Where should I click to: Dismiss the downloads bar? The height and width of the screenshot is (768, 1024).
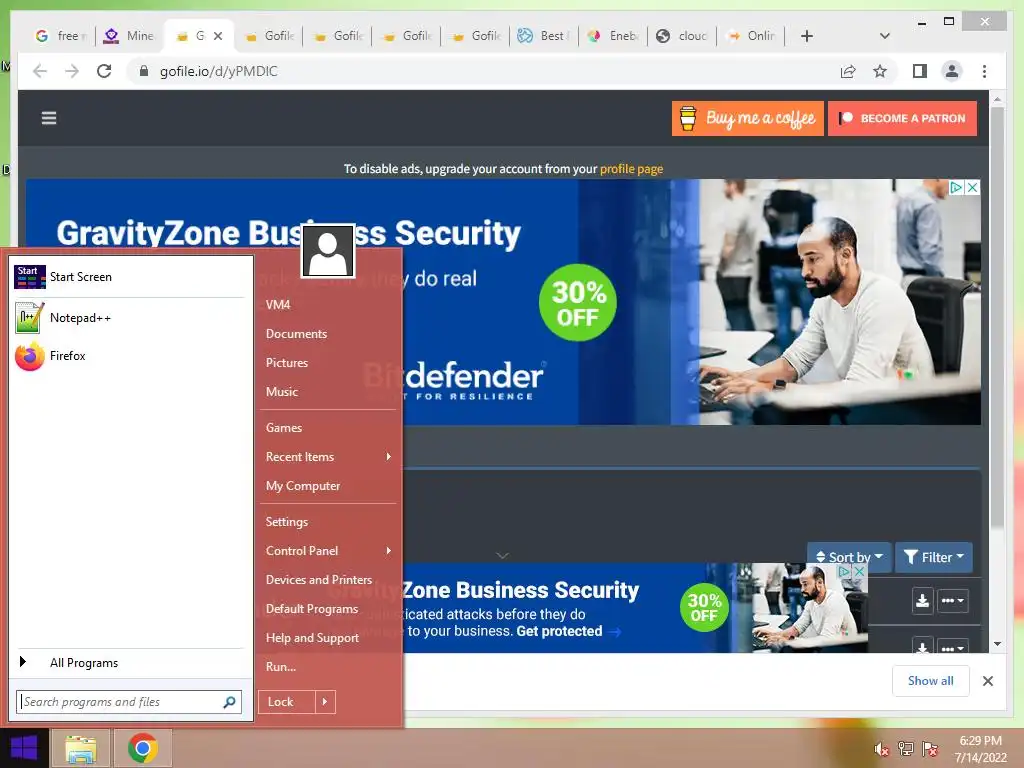[988, 681]
